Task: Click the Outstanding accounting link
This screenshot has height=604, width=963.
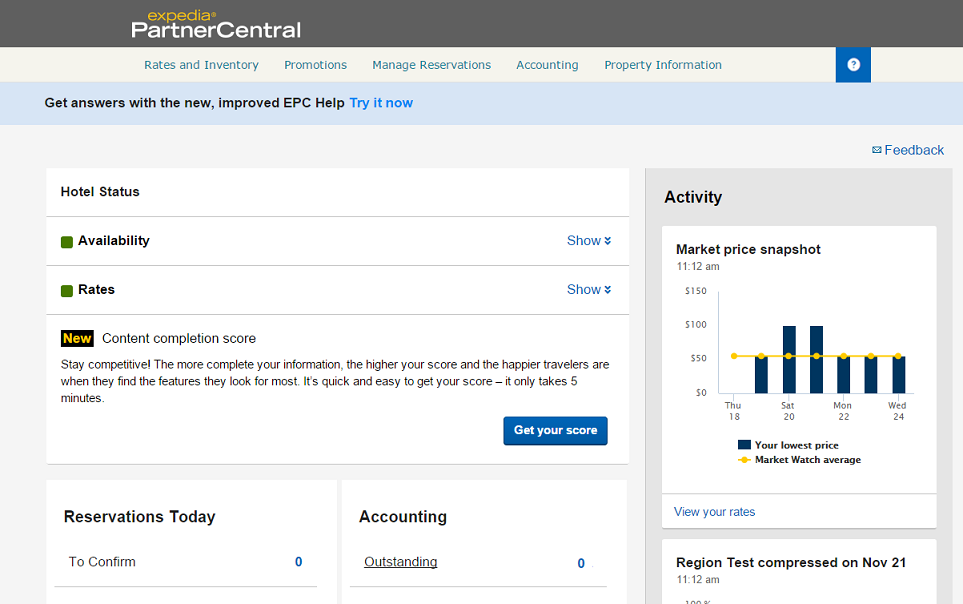Action: tap(400, 562)
